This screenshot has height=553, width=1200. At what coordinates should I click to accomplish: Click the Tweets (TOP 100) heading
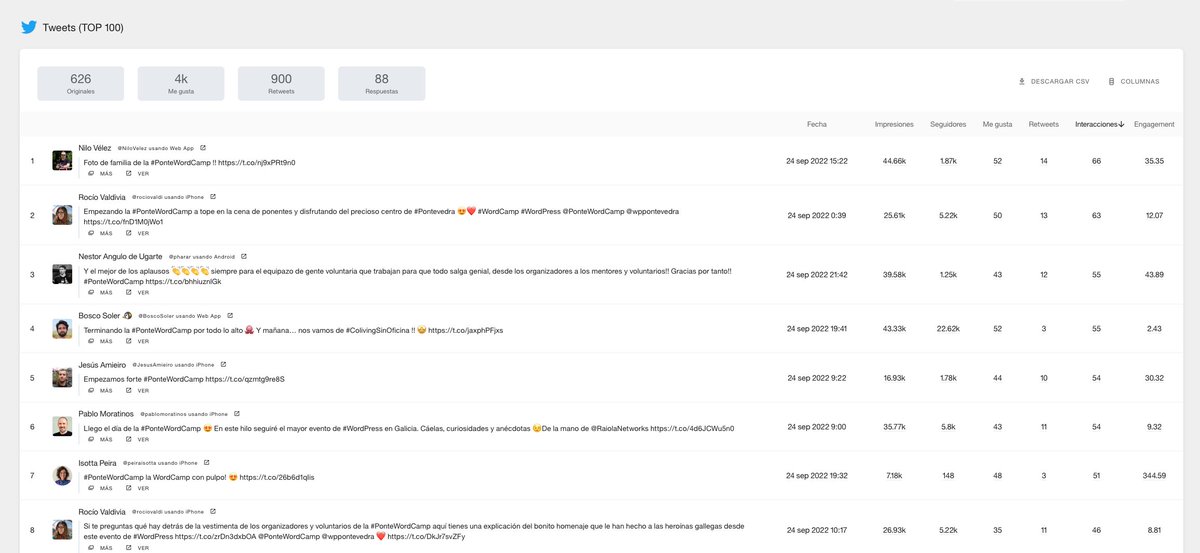pyautogui.click(x=84, y=27)
